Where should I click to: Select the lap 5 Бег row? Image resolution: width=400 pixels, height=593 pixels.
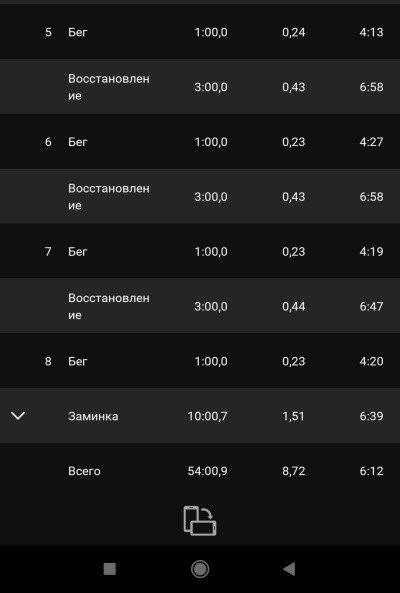[x=200, y=32]
